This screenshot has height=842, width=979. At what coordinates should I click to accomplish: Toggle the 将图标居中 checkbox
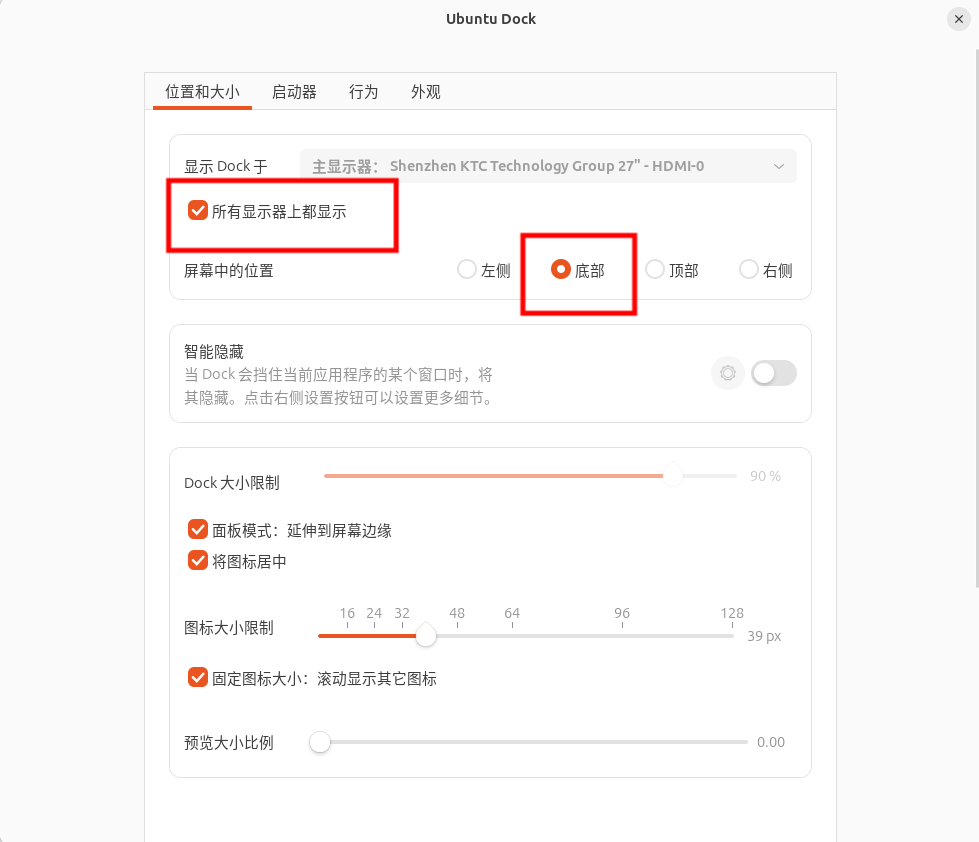[x=198, y=561]
